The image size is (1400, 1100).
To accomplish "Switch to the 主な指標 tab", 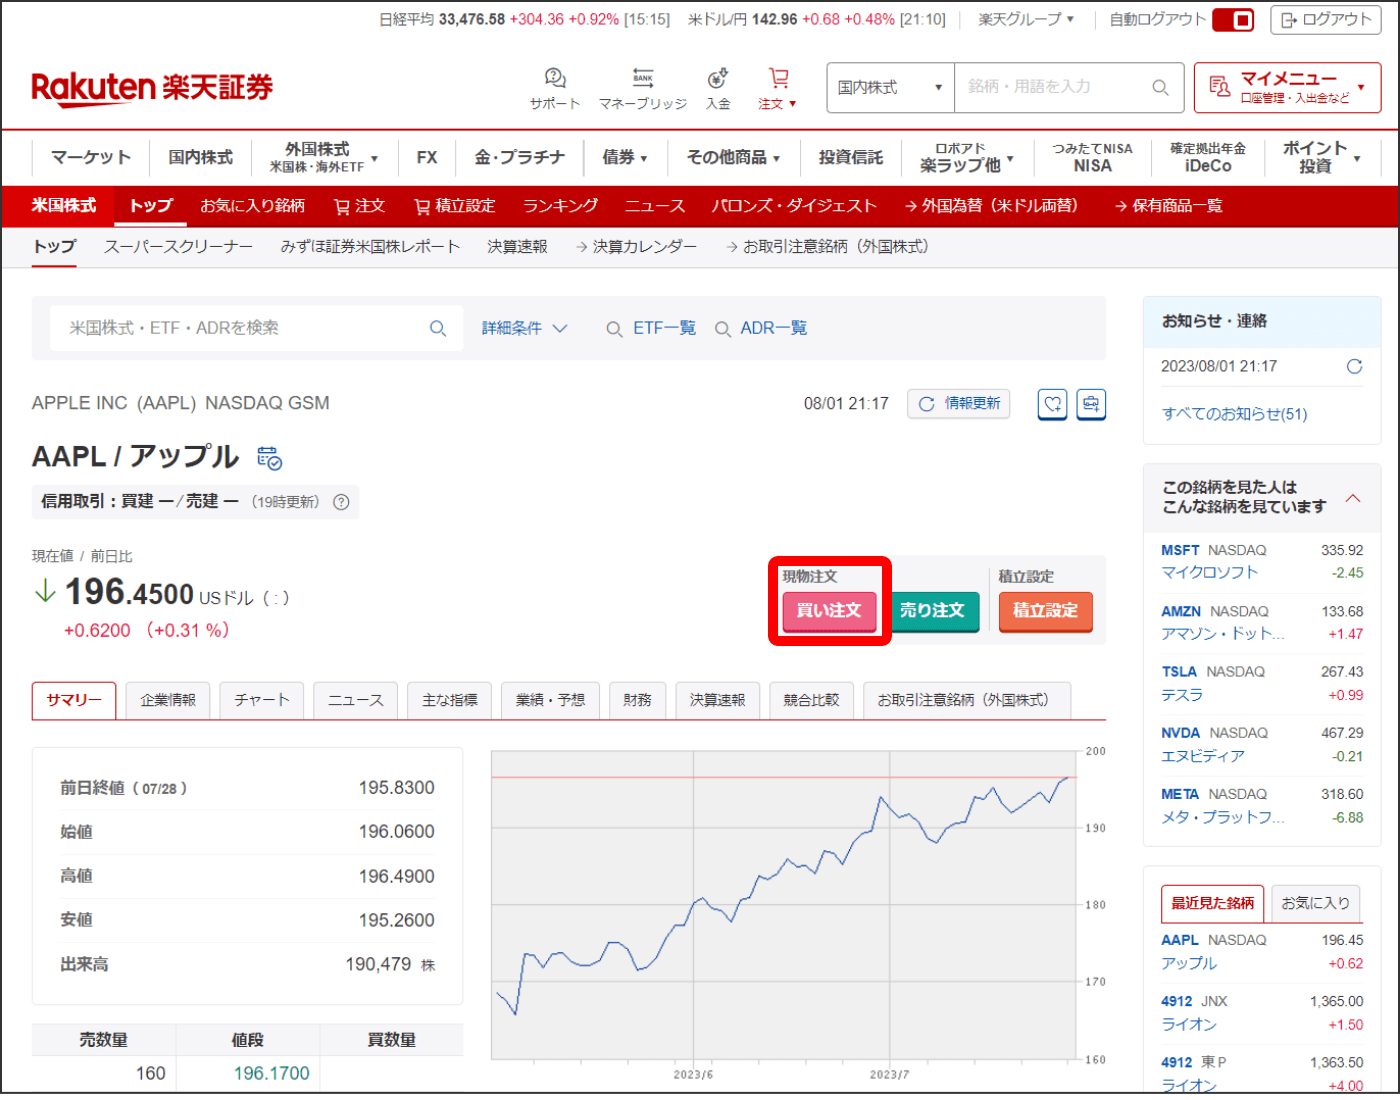I will (450, 701).
